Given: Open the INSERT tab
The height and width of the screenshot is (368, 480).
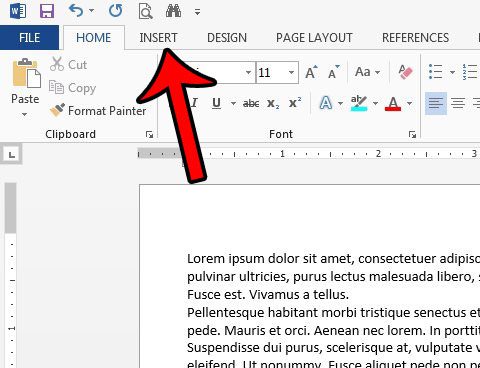Looking at the screenshot, I should (x=158, y=37).
